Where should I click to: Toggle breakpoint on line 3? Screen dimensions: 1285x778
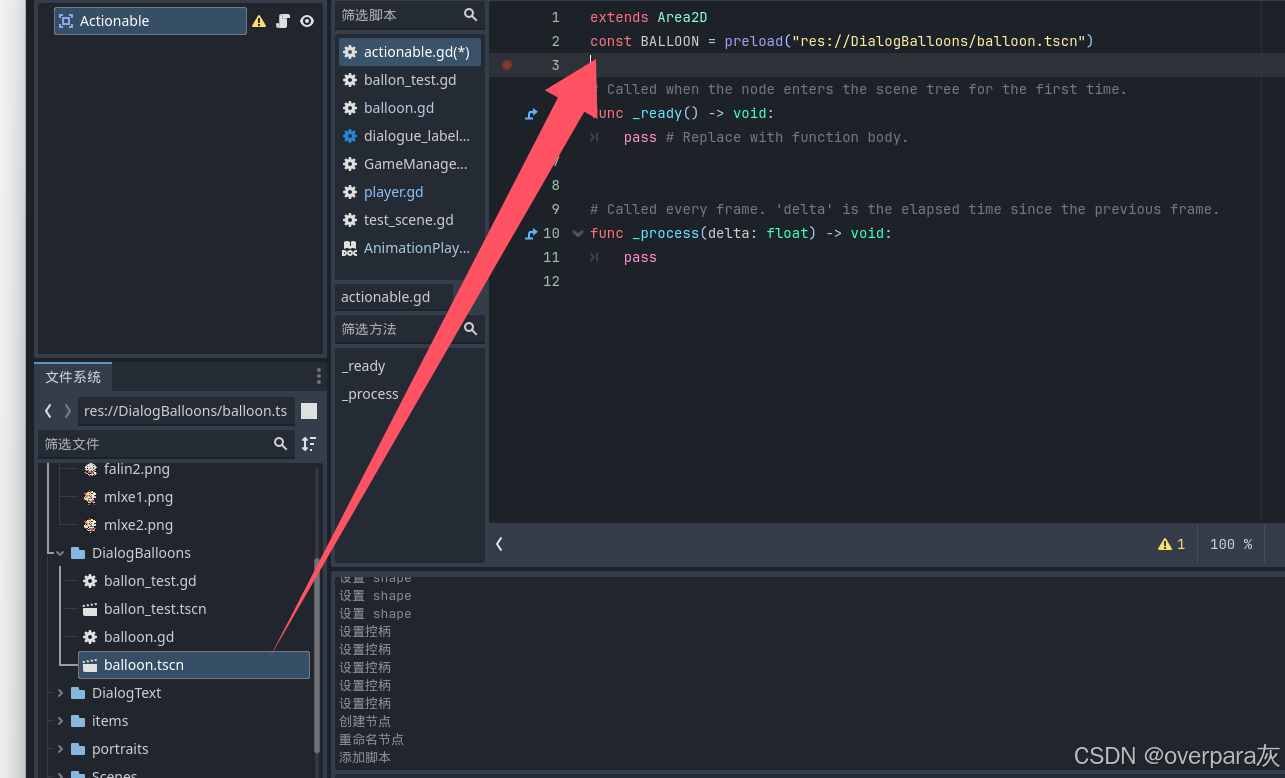[x=507, y=65]
